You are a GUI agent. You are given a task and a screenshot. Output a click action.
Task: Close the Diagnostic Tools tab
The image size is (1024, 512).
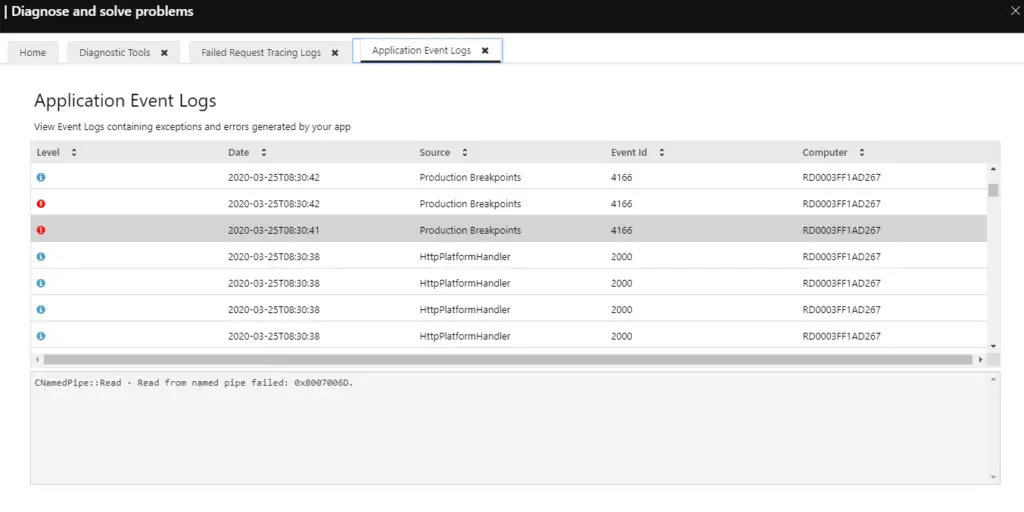[164, 52]
